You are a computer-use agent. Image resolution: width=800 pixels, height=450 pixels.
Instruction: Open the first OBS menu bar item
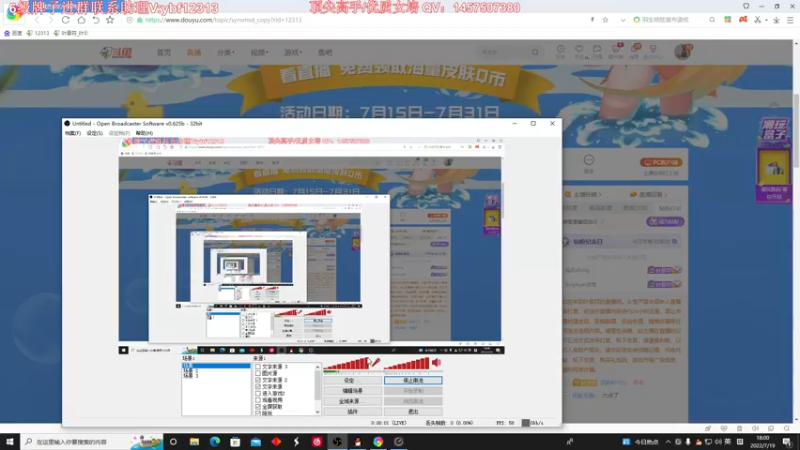tap(72, 133)
